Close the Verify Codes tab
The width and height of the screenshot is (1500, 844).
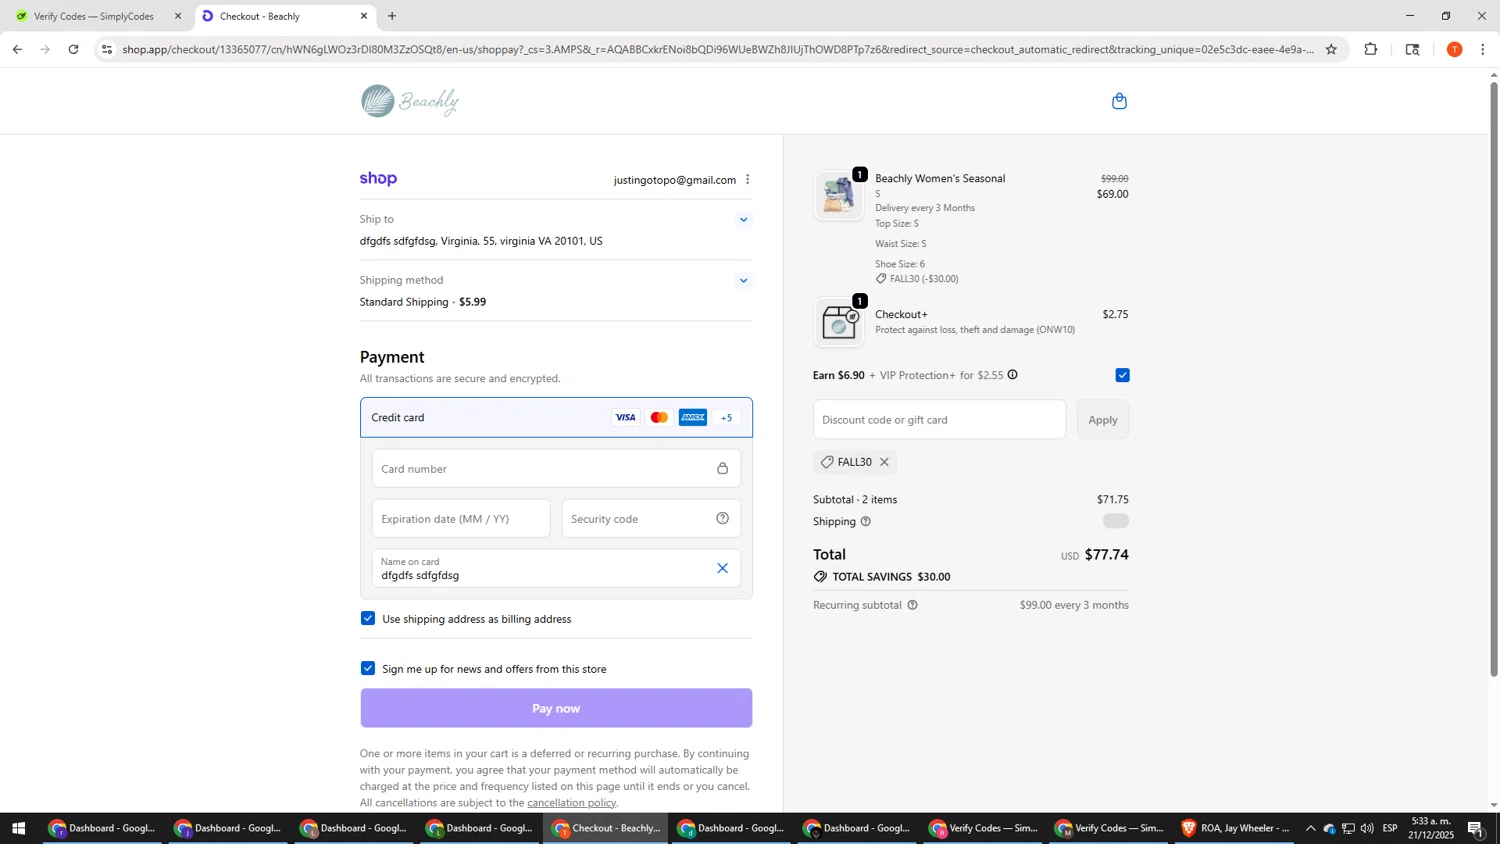(x=178, y=16)
